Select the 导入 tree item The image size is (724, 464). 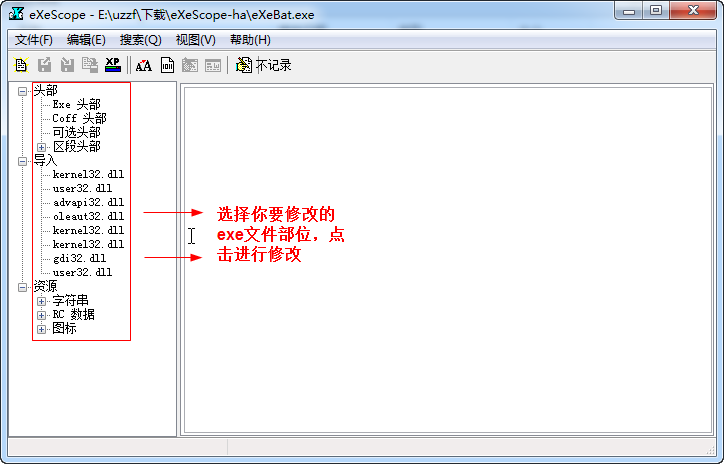(x=46, y=161)
